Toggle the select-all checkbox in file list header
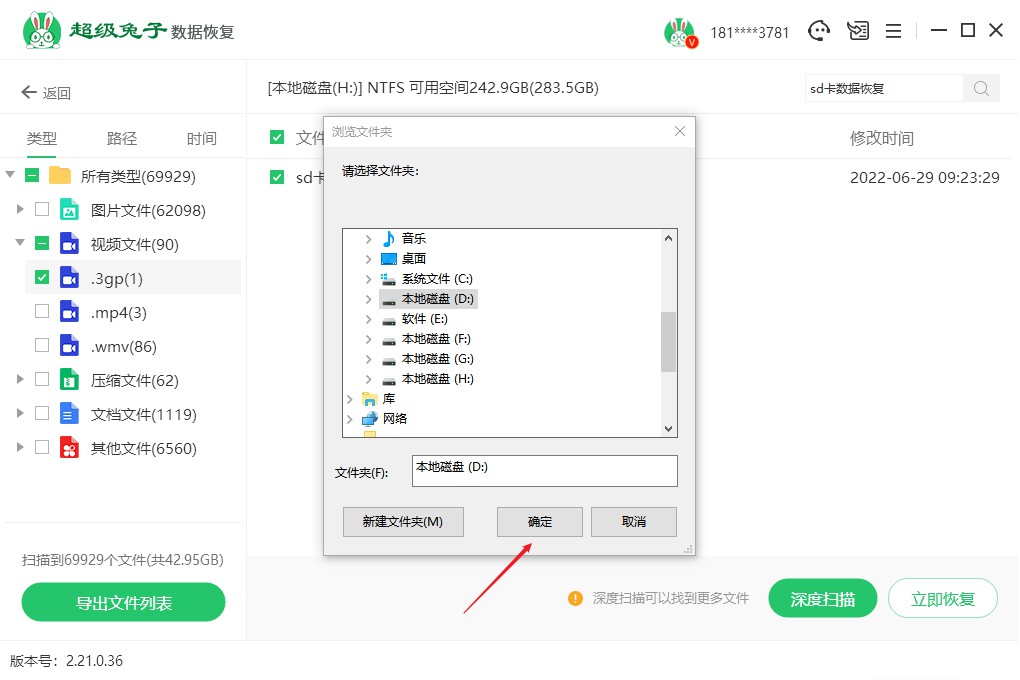 (x=277, y=137)
